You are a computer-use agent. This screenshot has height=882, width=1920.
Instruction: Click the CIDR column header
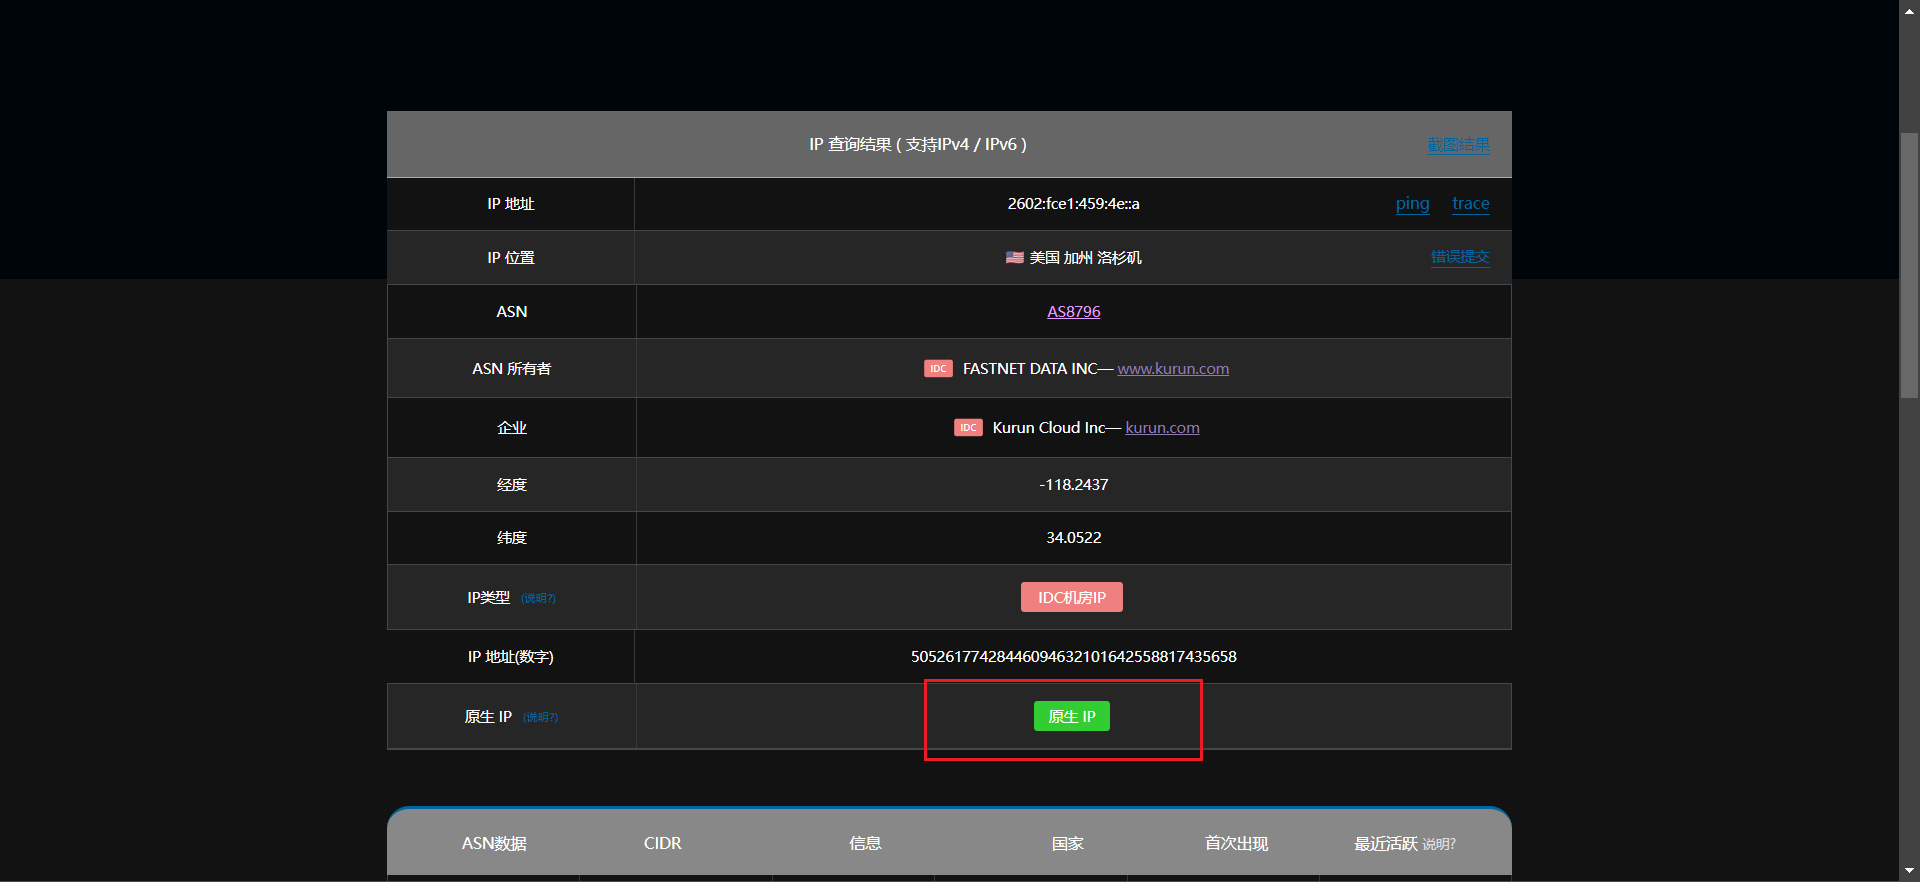pyautogui.click(x=662, y=844)
